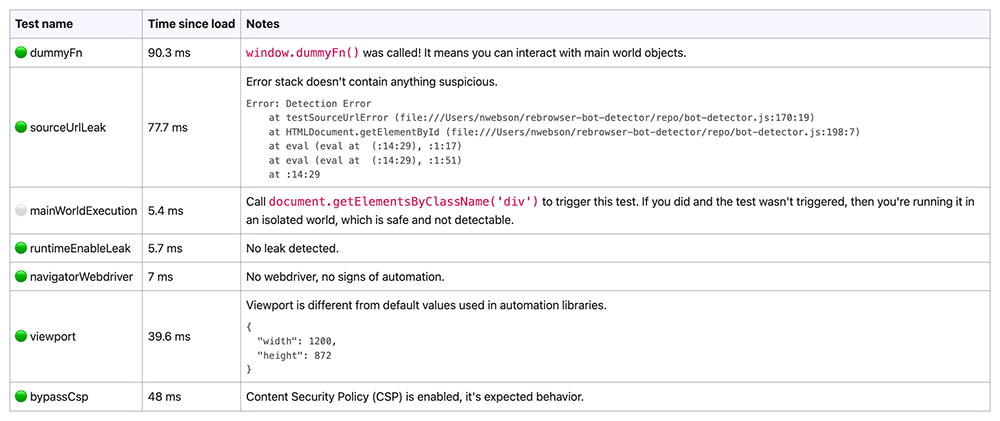Click the green status dot beside navigatorWebdriver

click(x=21, y=277)
